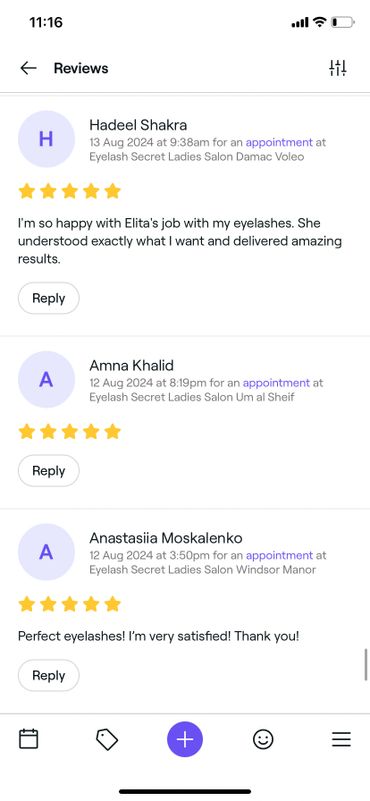The image size is (370, 801).
Task: Open the hamburger menu icon
Action: coord(341,739)
